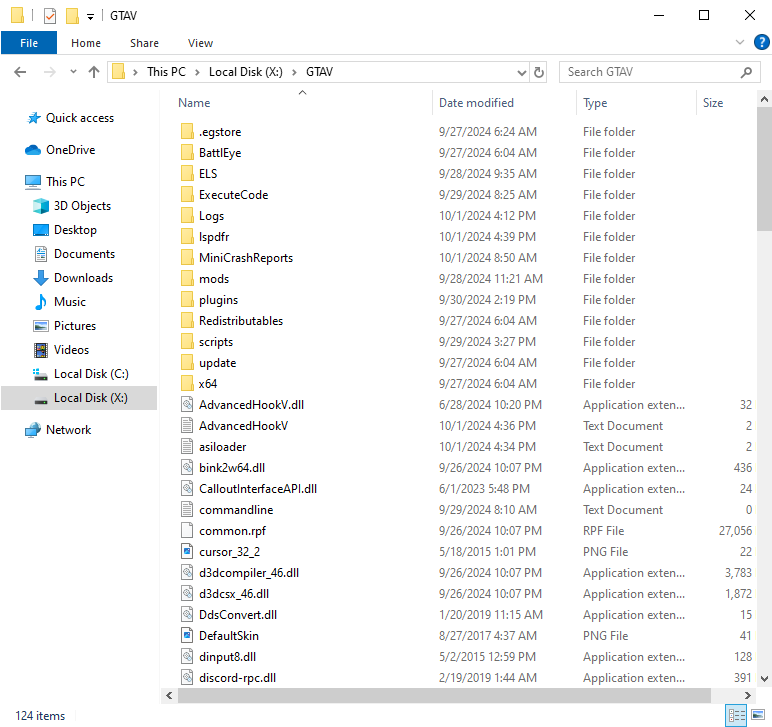The image size is (772, 727).
Task: Click the common.rpf file icon
Action: pos(187,531)
